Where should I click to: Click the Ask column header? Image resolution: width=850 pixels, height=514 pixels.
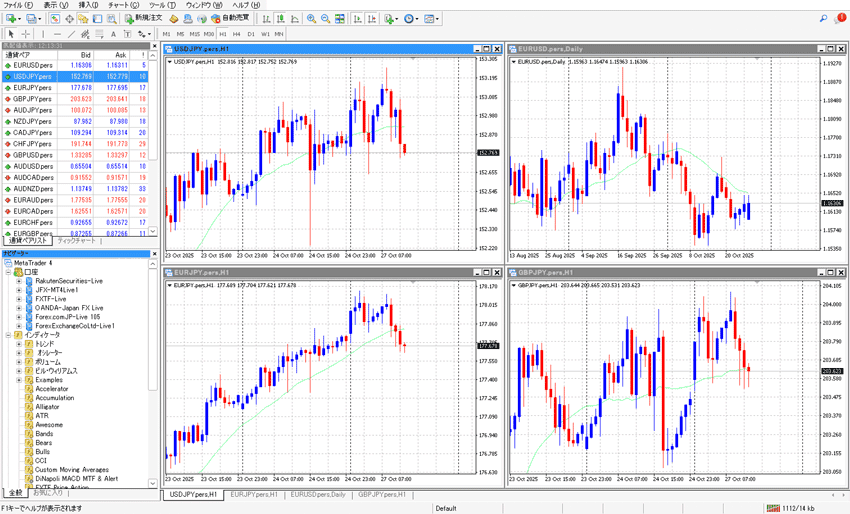point(112,55)
